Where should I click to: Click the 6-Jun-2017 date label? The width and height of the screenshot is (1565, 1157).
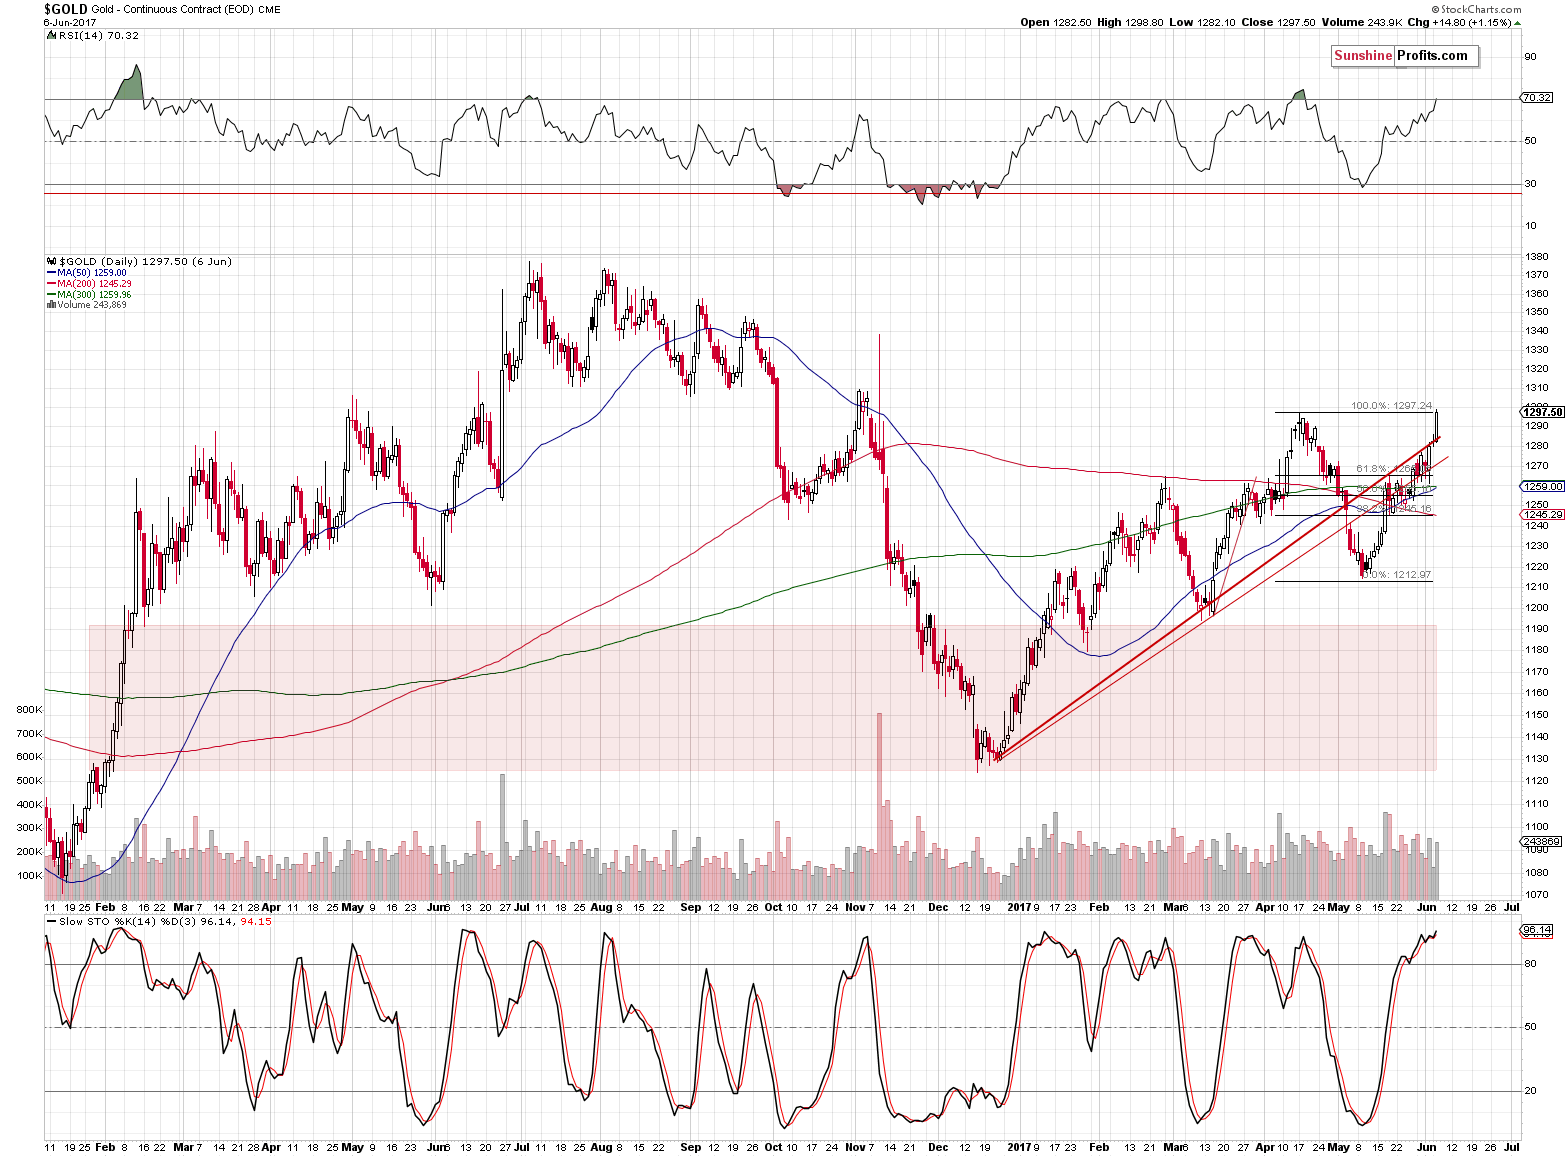(x=68, y=22)
